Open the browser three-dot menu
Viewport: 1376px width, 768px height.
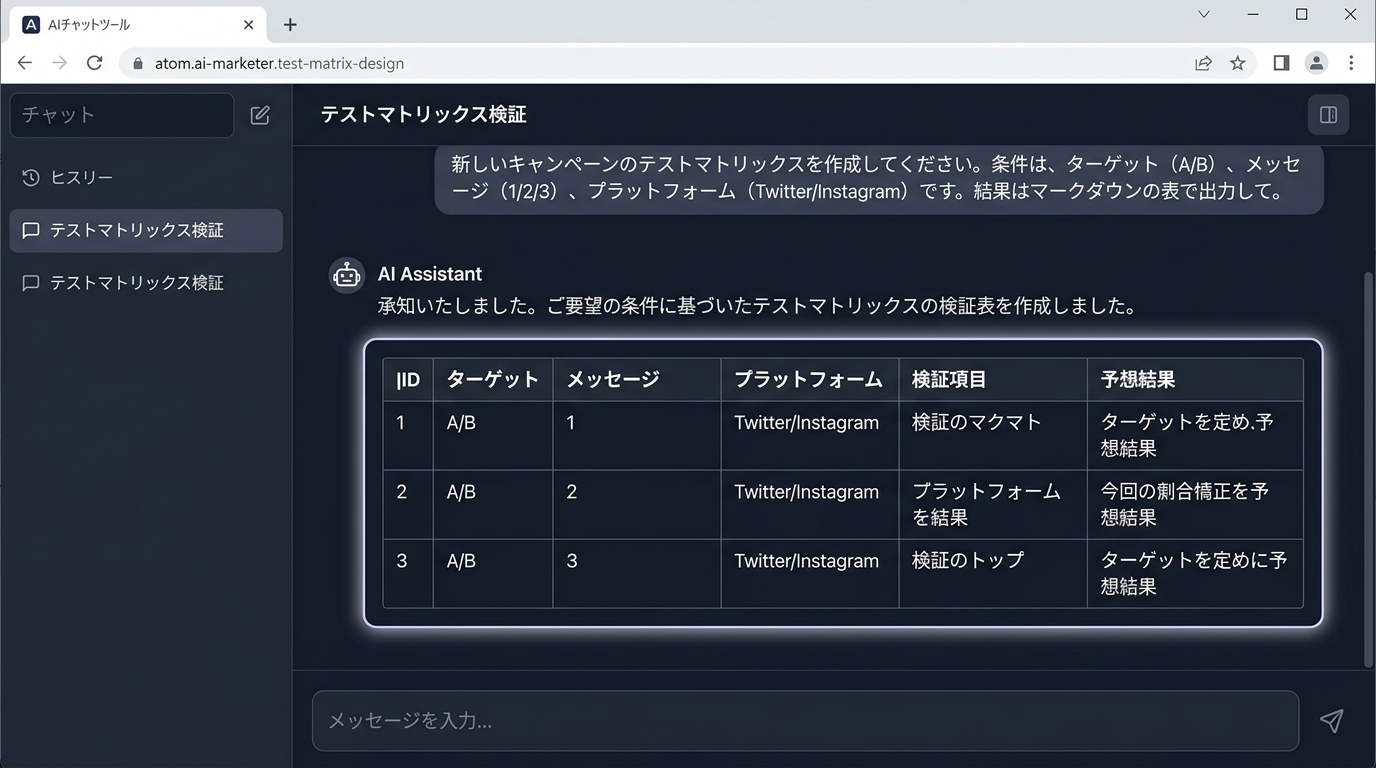[1351, 63]
